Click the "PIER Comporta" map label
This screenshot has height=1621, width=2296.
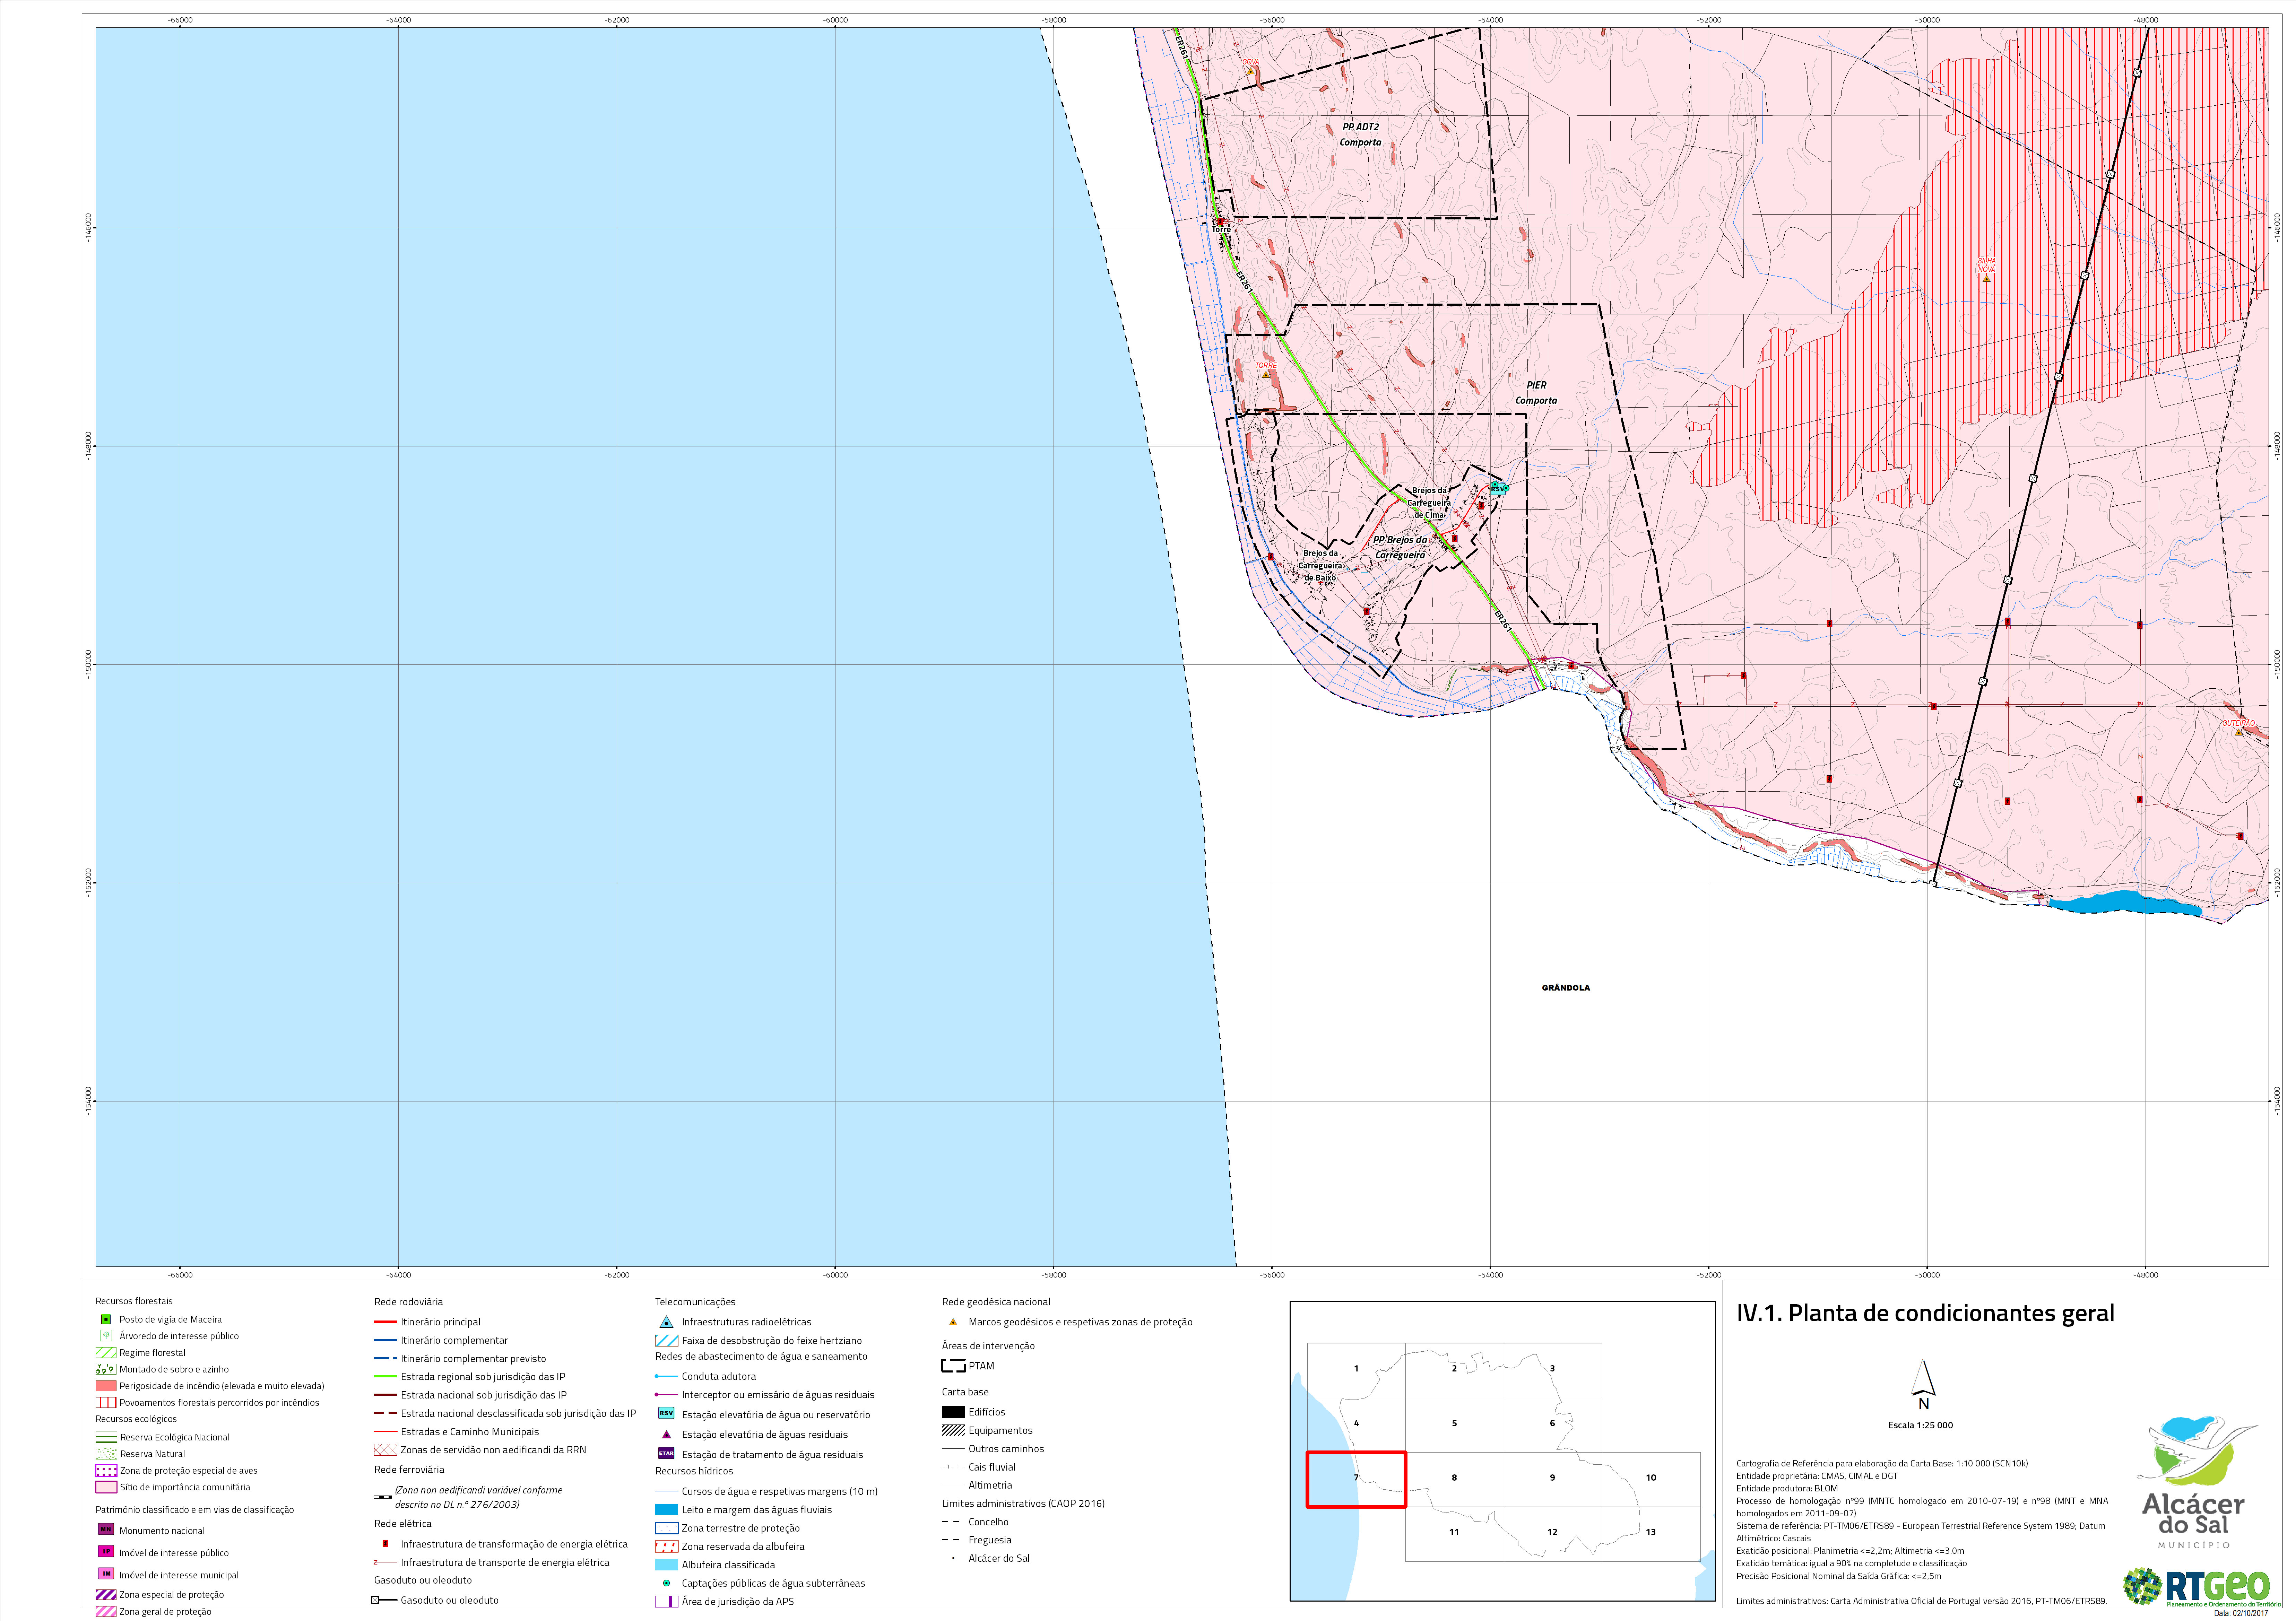[x=1536, y=393]
